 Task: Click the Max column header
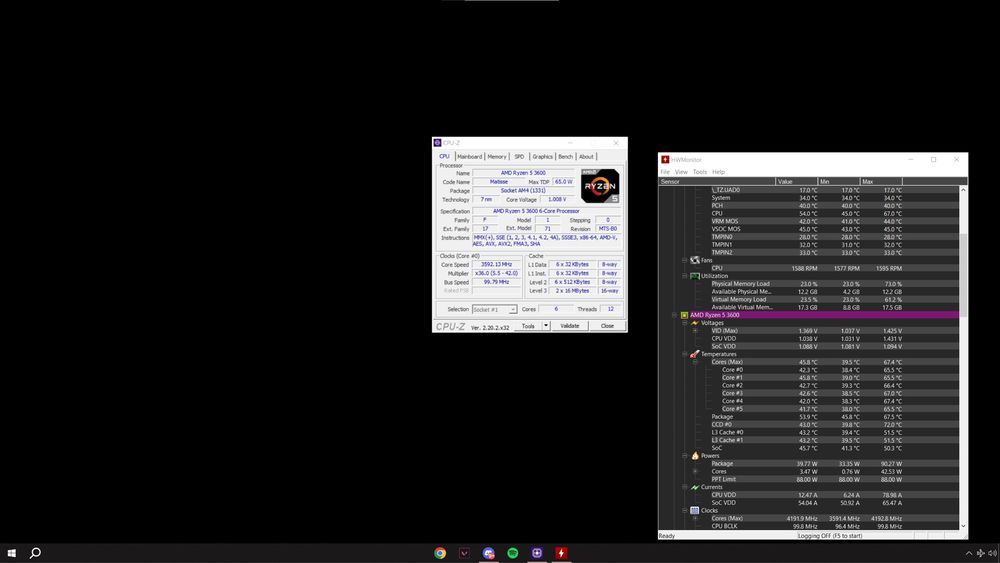point(881,182)
